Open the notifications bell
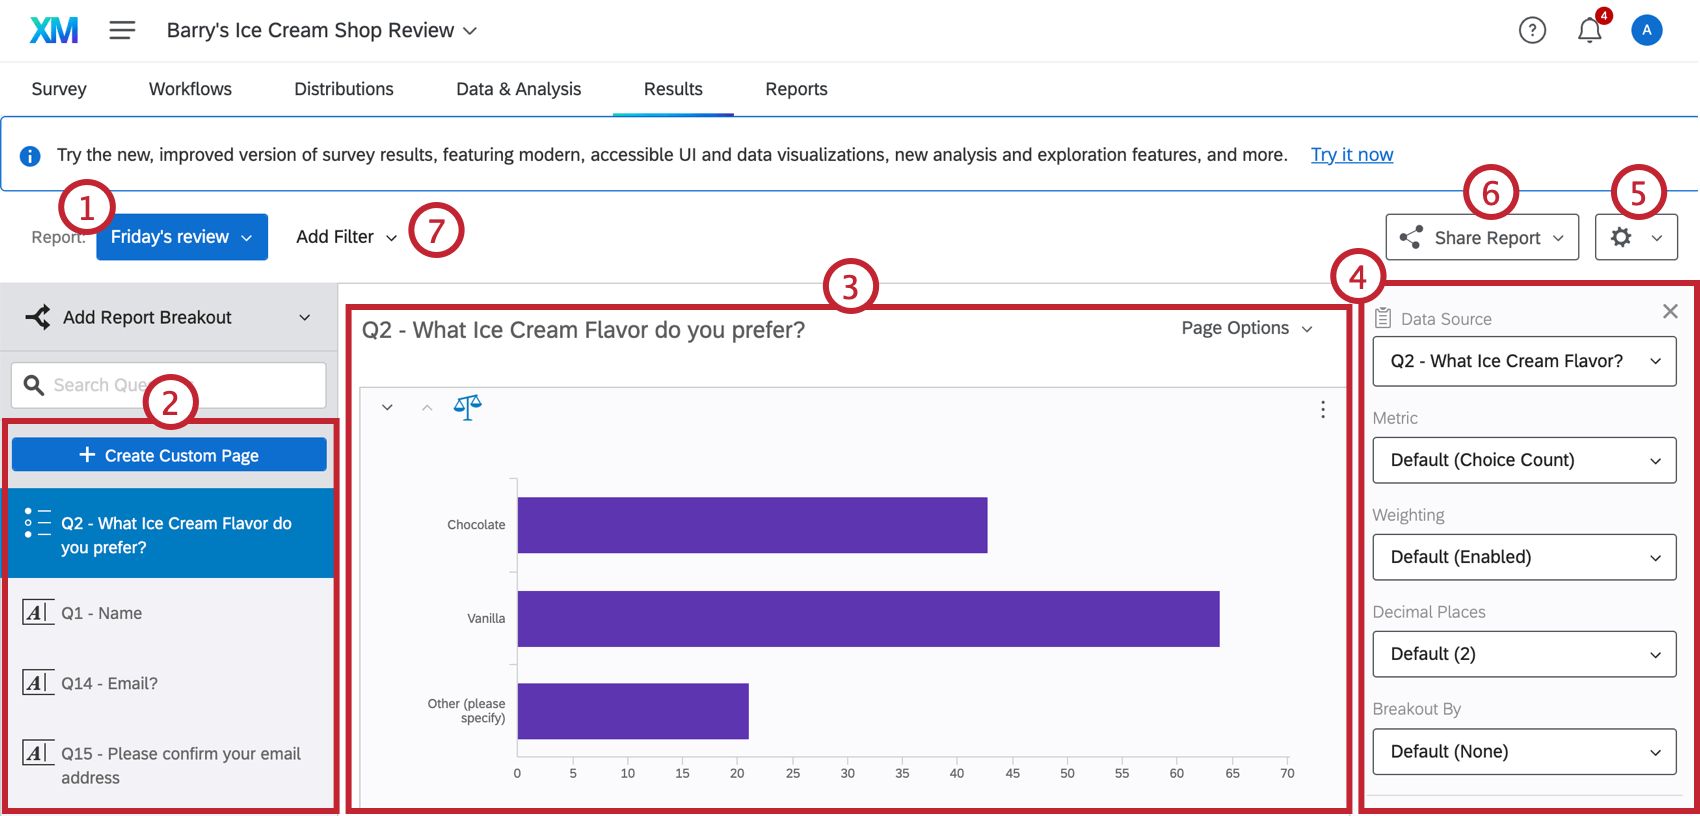The width and height of the screenshot is (1700, 816). click(x=1589, y=31)
